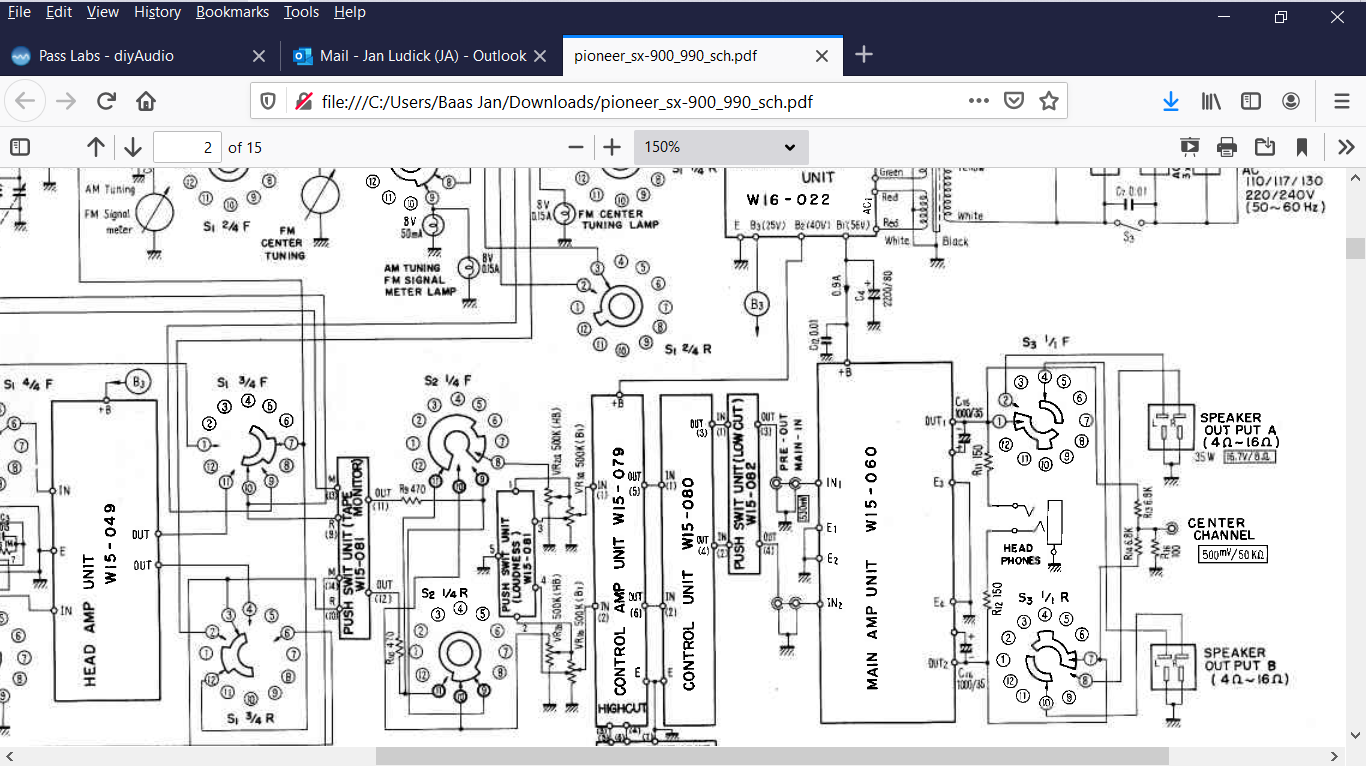Bookmark this page with star icon
Image resolution: width=1366 pixels, height=767 pixels.
click(1048, 101)
